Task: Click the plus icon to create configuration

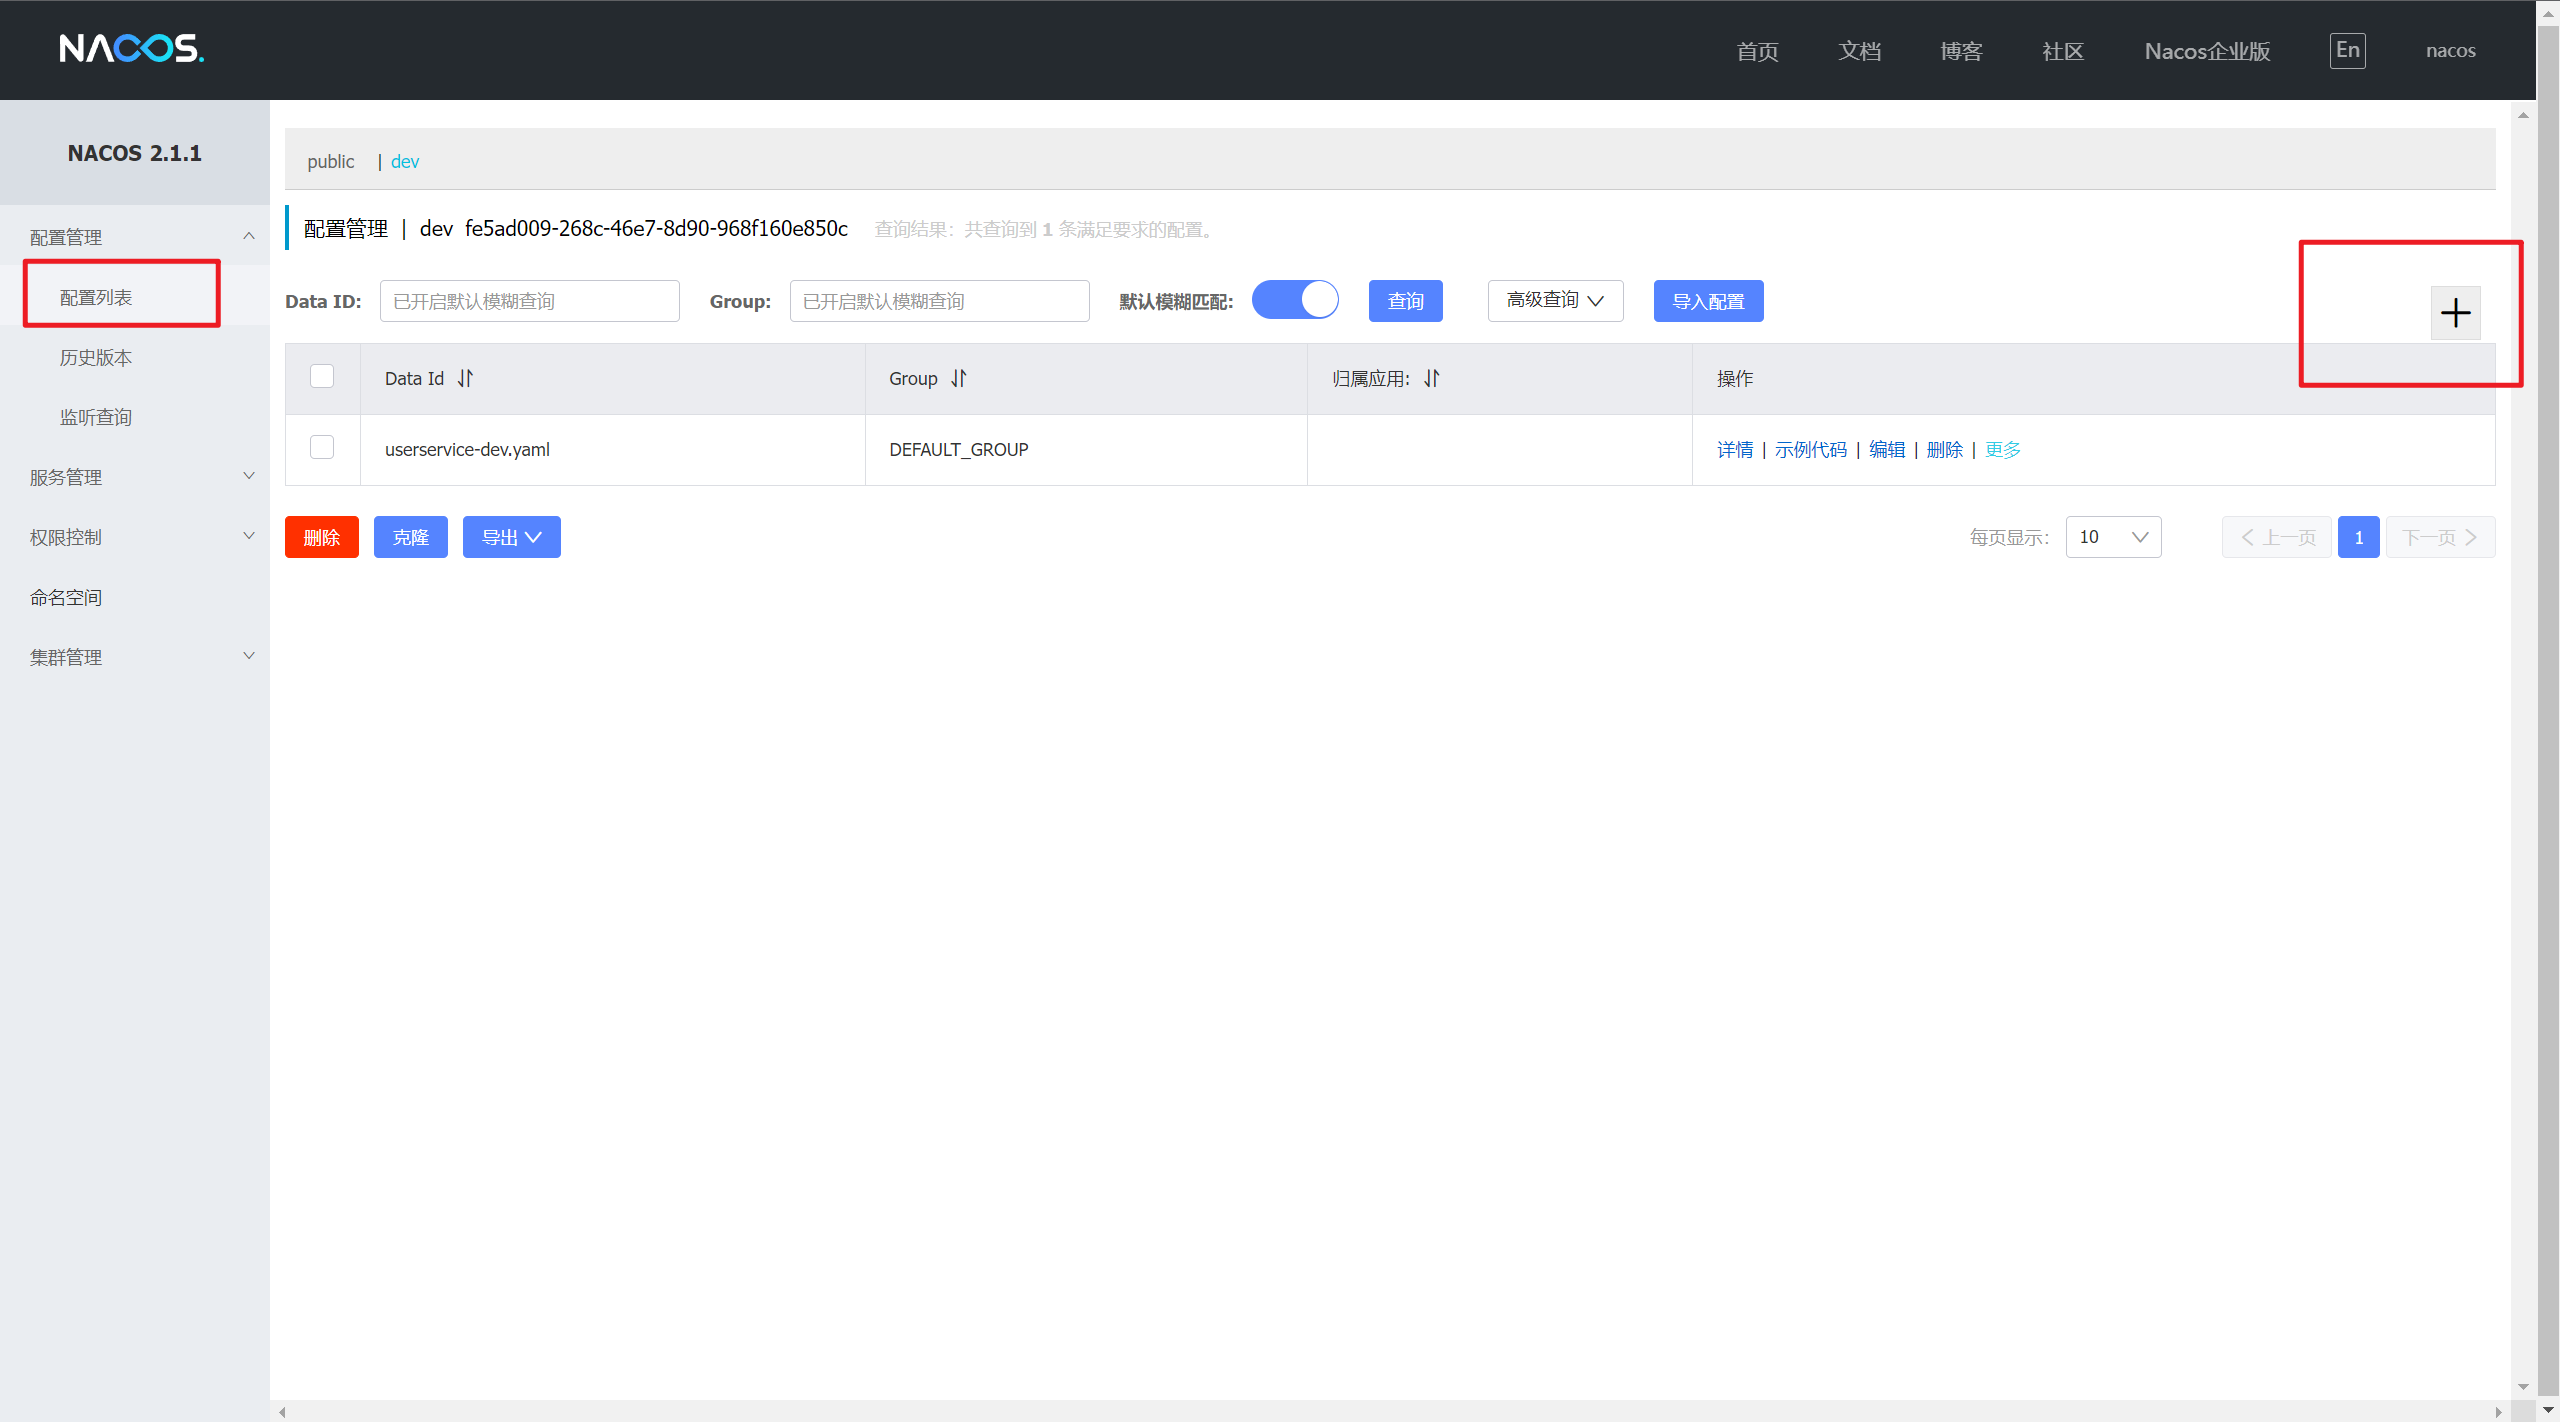Action: [2455, 313]
